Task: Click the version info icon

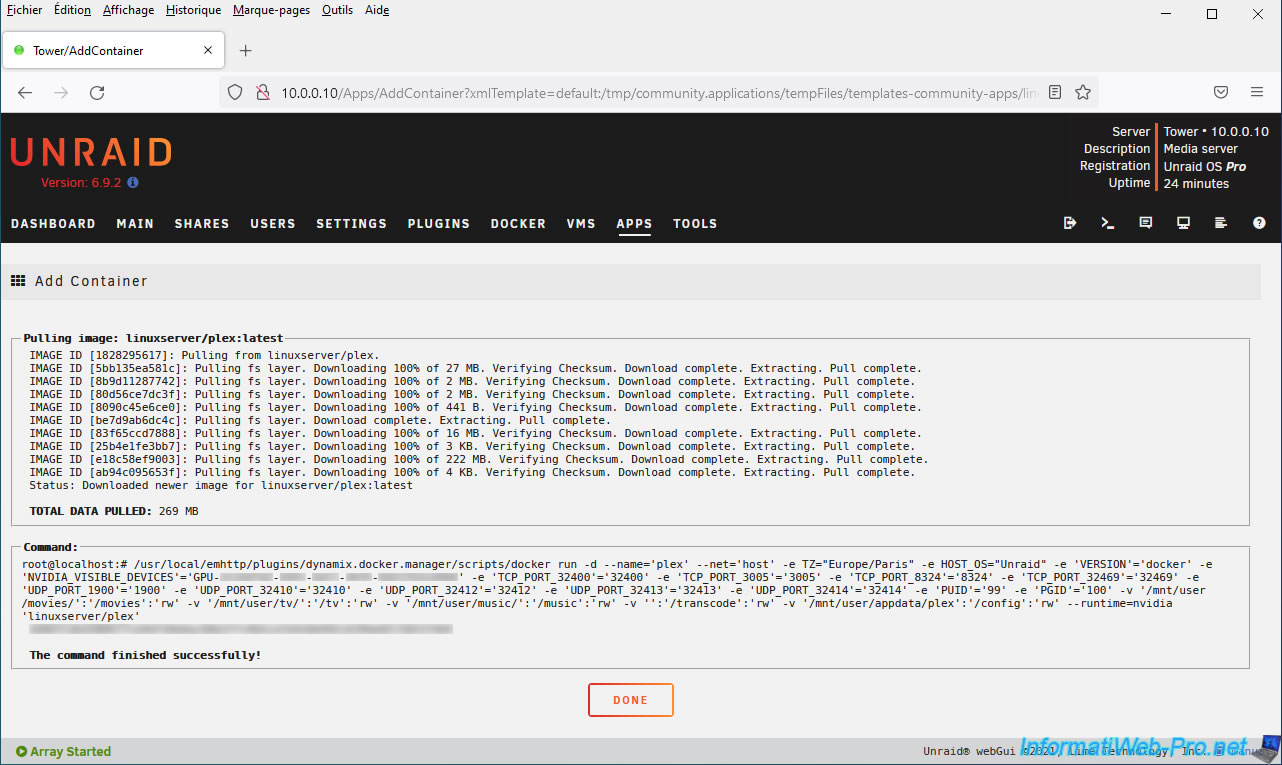Action: (133, 183)
